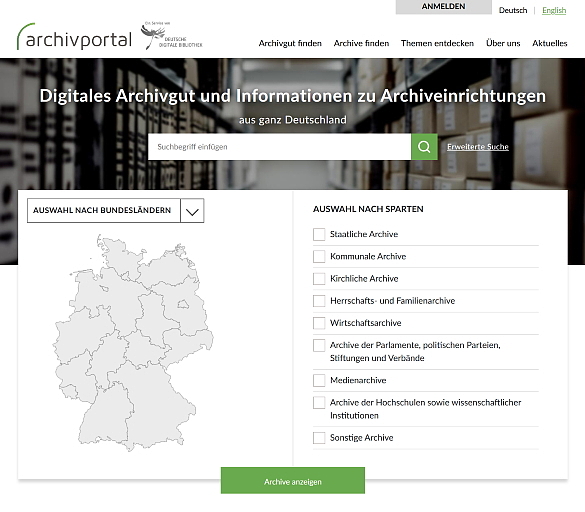This screenshot has height=512, width=585.
Task: Open the Archivgut finden menu
Action: [290, 43]
